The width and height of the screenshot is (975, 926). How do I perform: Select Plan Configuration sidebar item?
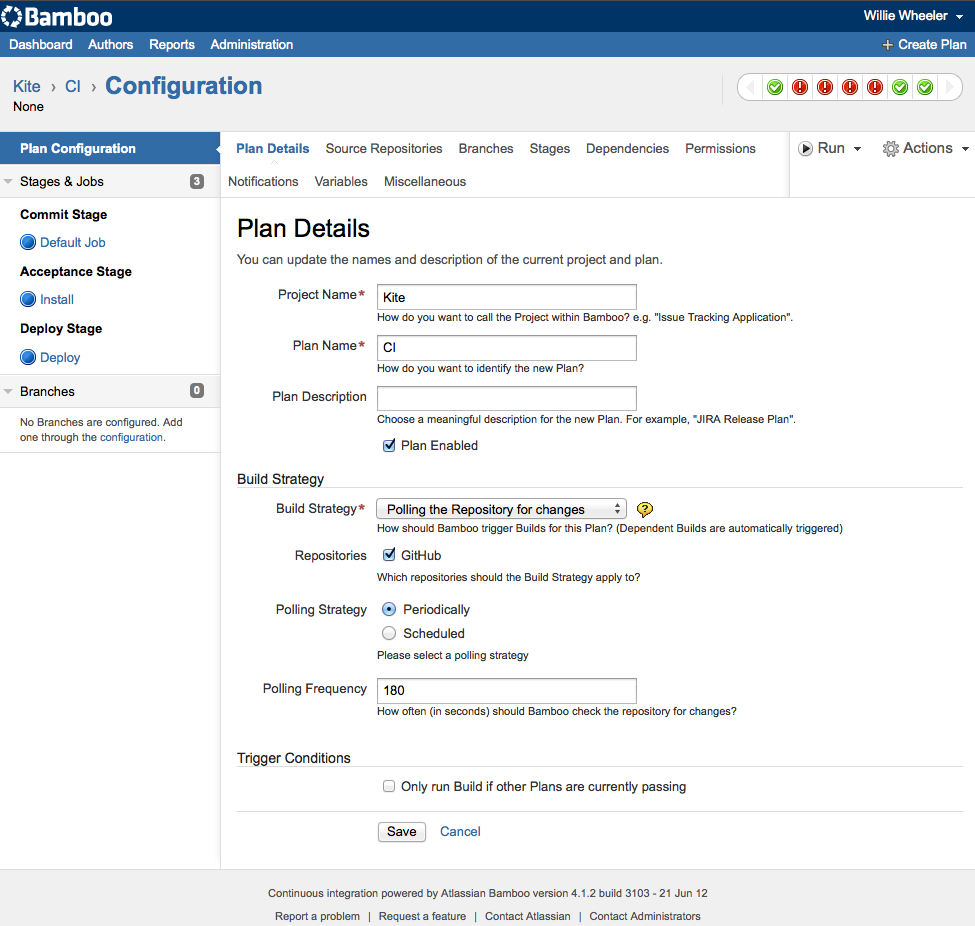tap(110, 148)
